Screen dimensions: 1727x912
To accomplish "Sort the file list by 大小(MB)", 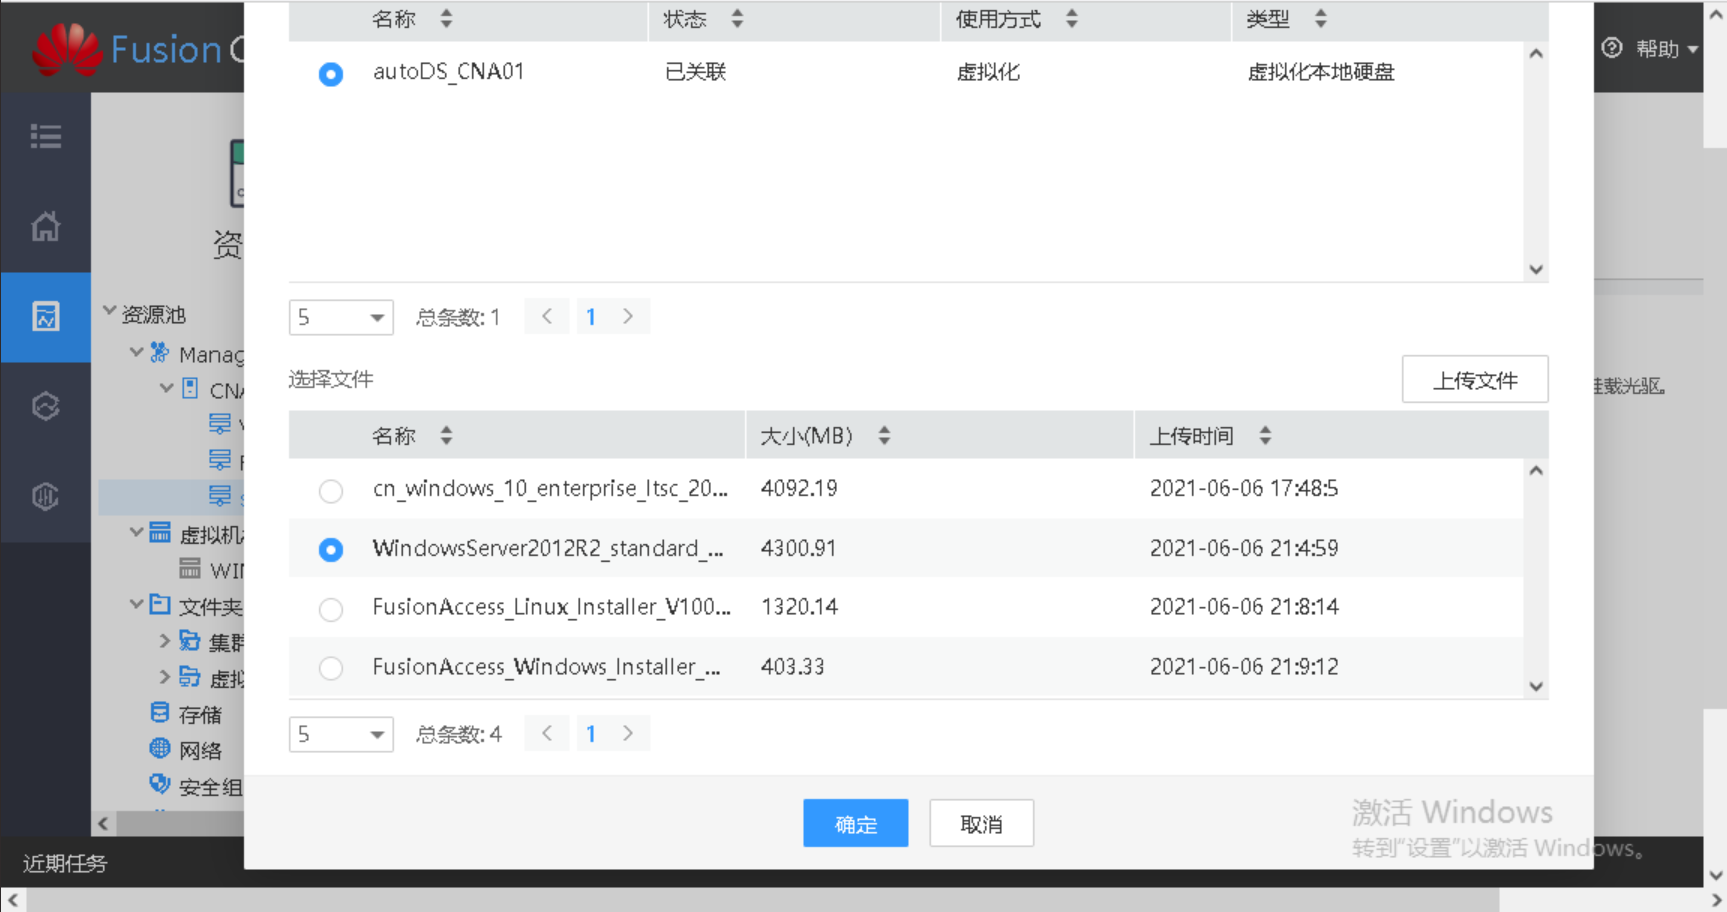I will point(883,435).
